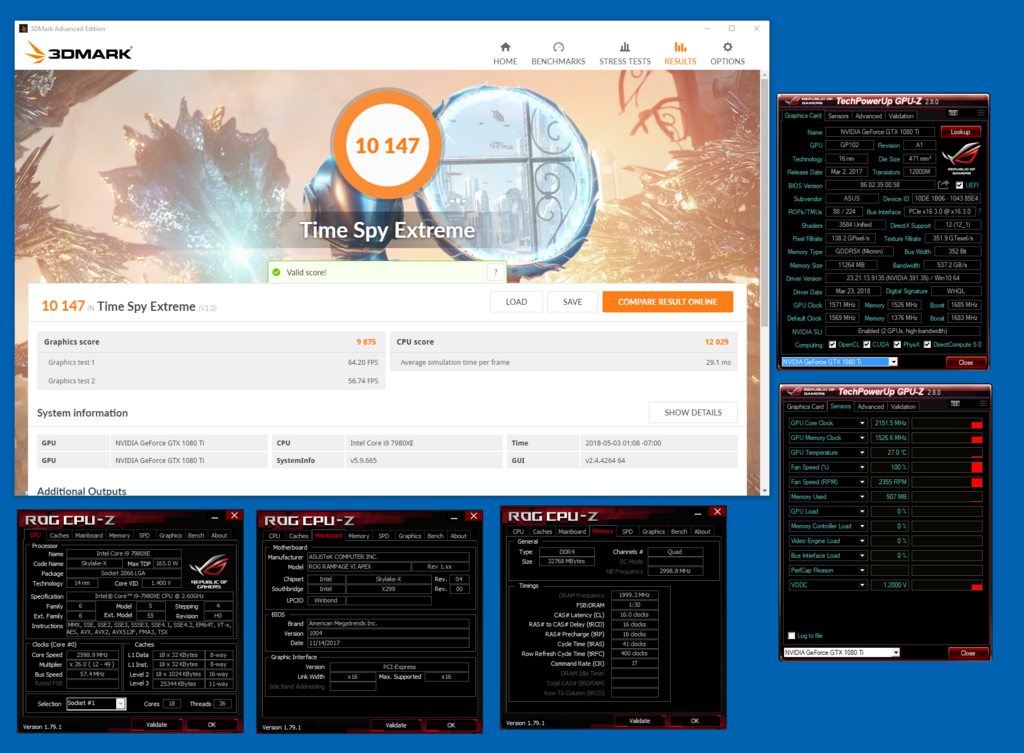Screen dimensions: 1024x753
Task: Open Caches tab in CPU-Z CPU window
Action: click(59, 536)
